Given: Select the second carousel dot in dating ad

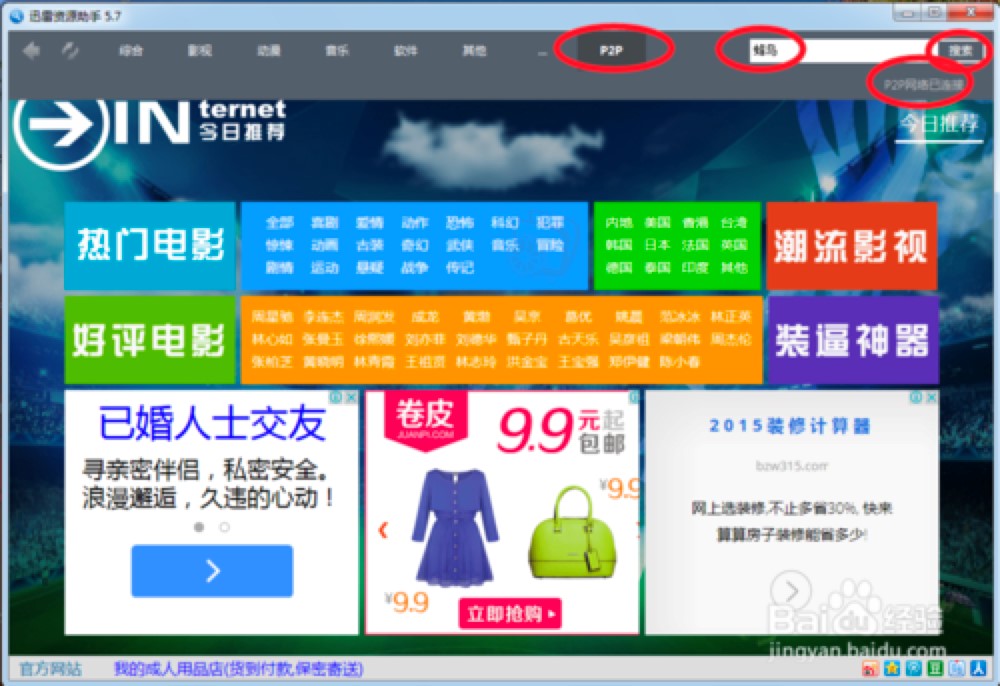Looking at the screenshot, I should pyautogui.click(x=224, y=527).
